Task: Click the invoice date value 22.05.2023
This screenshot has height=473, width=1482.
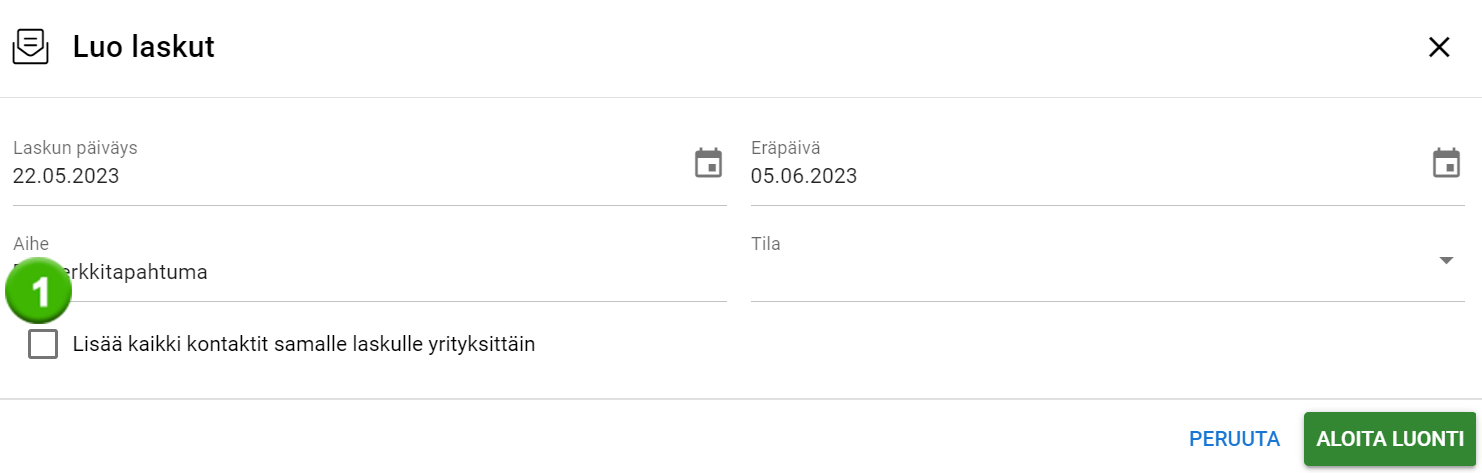Action: point(66,176)
